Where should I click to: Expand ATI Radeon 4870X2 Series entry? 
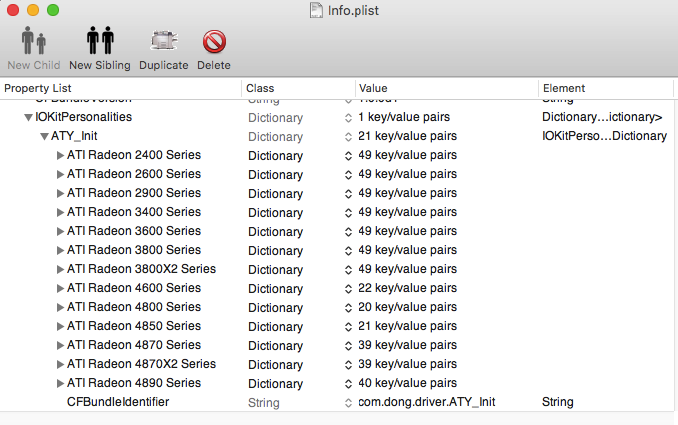click(61, 364)
